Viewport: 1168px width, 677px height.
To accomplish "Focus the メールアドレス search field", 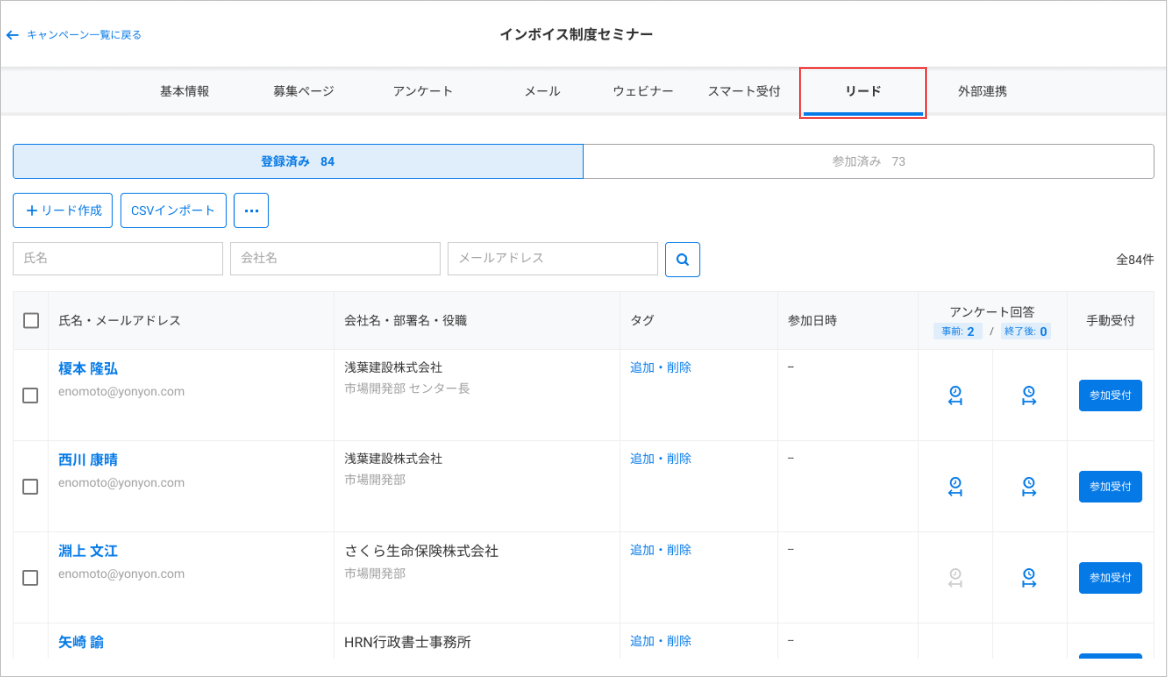I will (553, 258).
